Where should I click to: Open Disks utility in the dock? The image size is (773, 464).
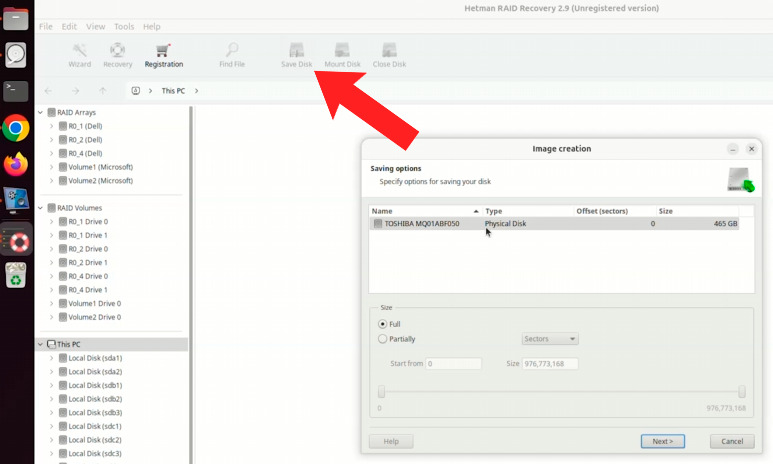(16, 55)
